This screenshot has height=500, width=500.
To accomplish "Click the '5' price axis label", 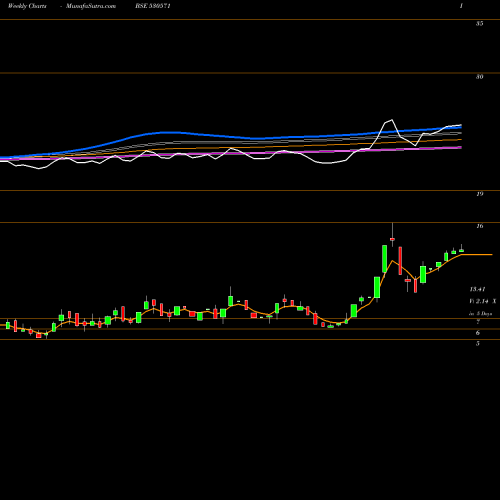I will [x=478, y=343].
